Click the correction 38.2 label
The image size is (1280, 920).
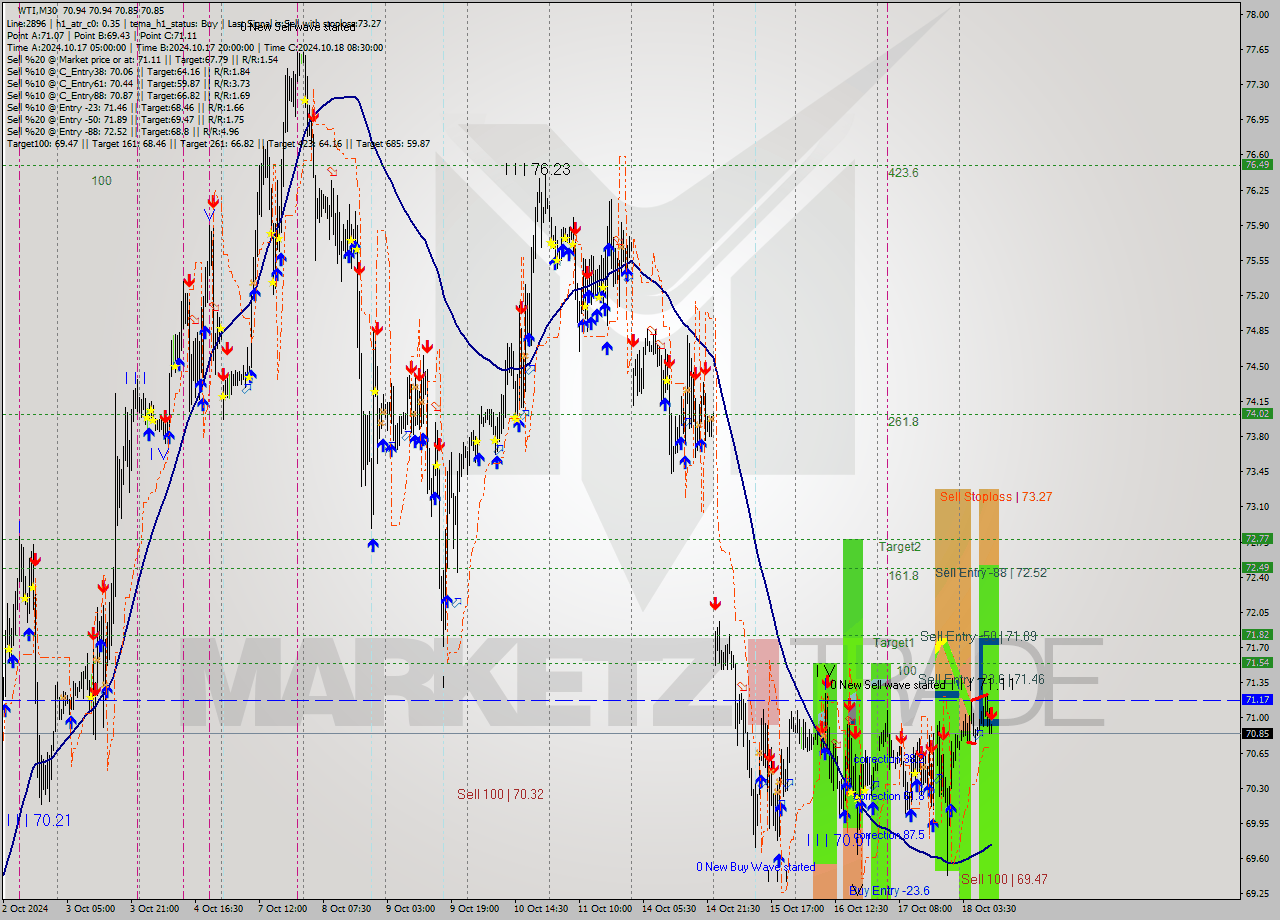tap(888, 760)
